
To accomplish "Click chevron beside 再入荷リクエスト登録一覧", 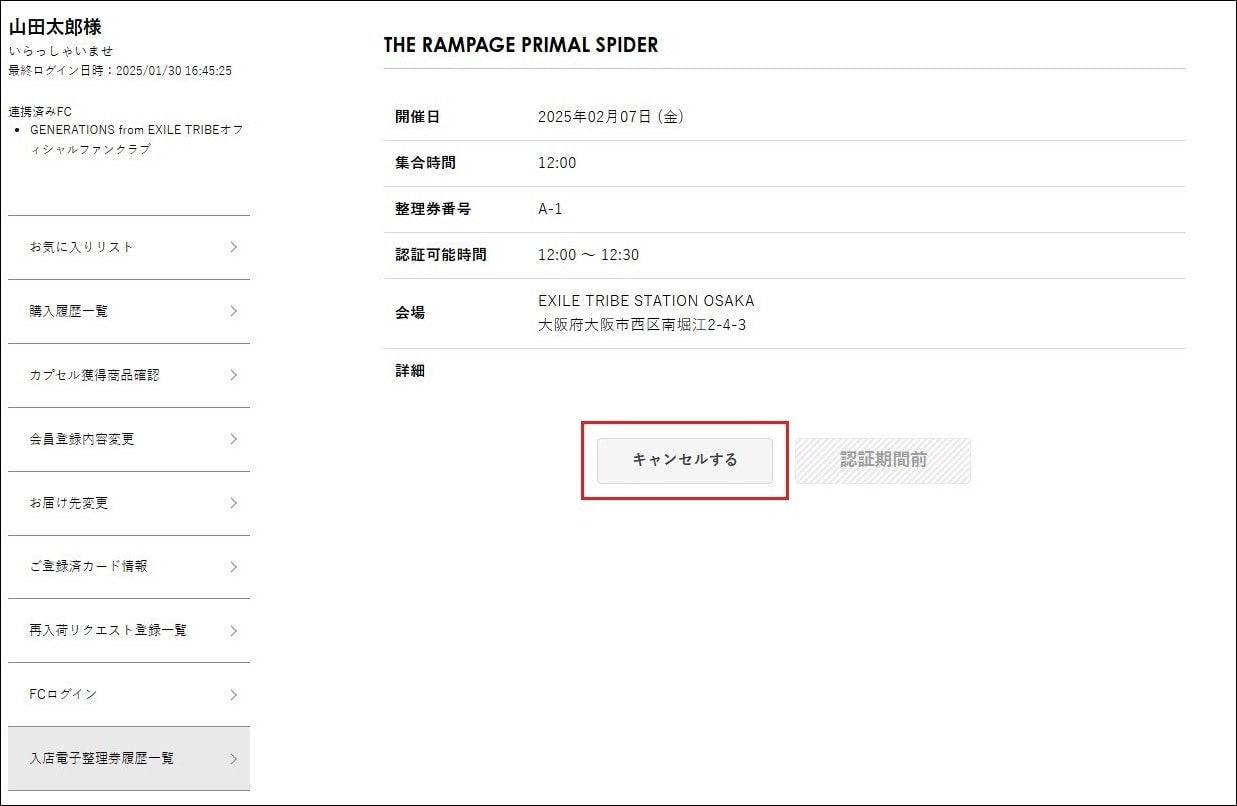I will 233,631.
